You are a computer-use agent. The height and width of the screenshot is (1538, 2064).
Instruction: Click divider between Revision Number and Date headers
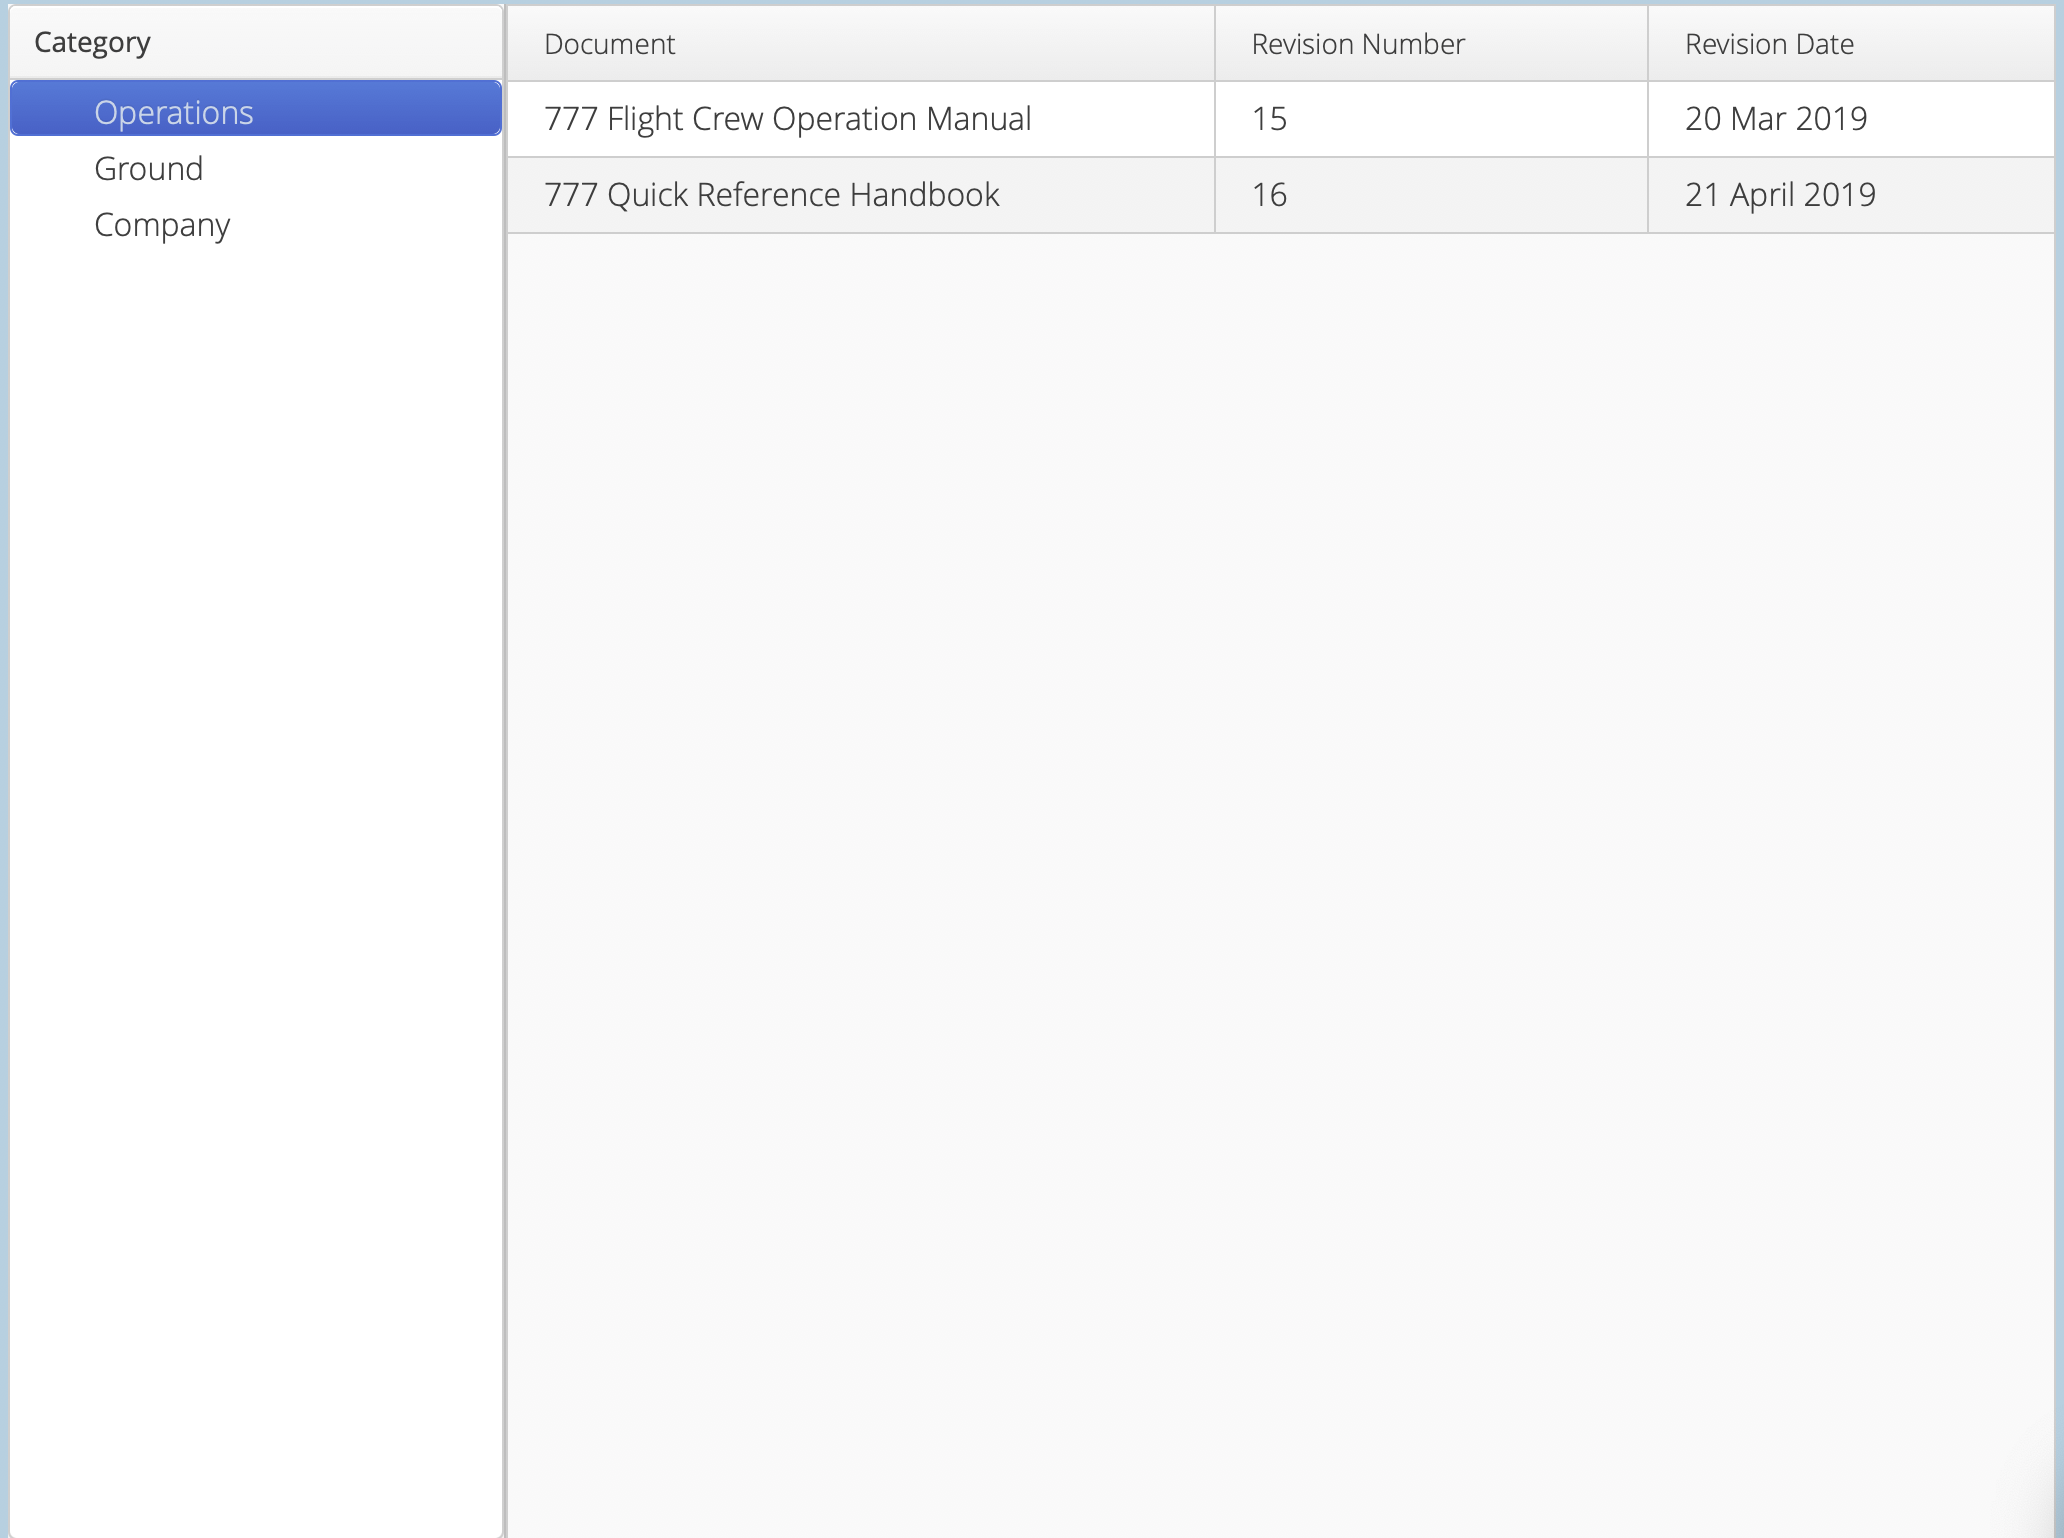point(1647,44)
